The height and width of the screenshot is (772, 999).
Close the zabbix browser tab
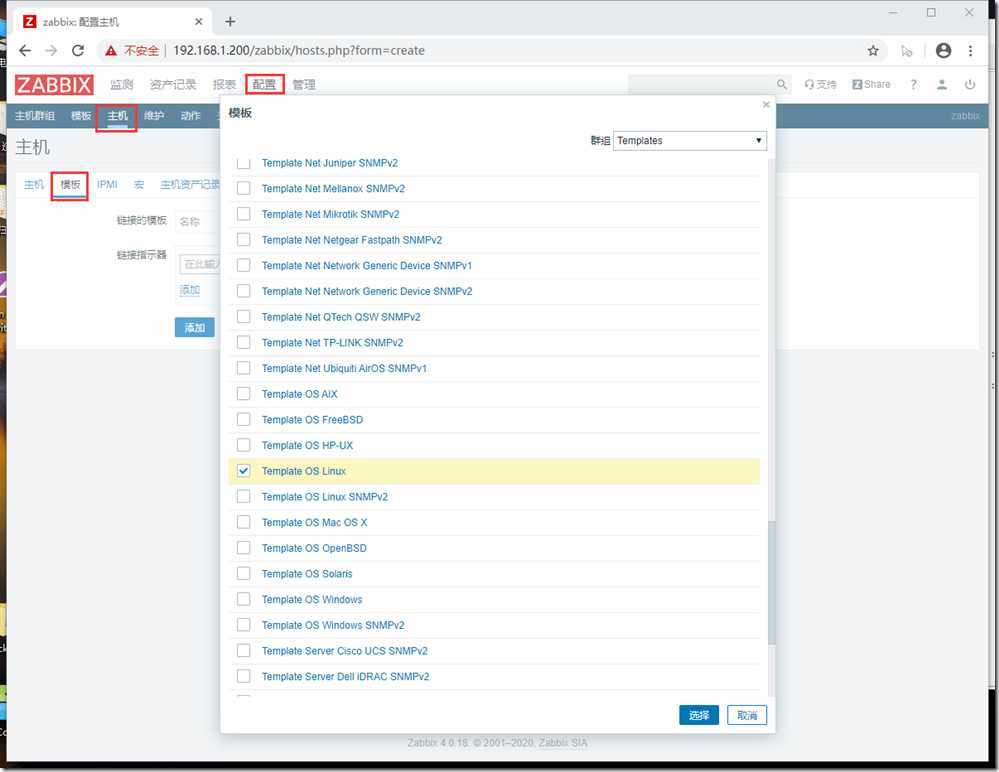tap(199, 22)
